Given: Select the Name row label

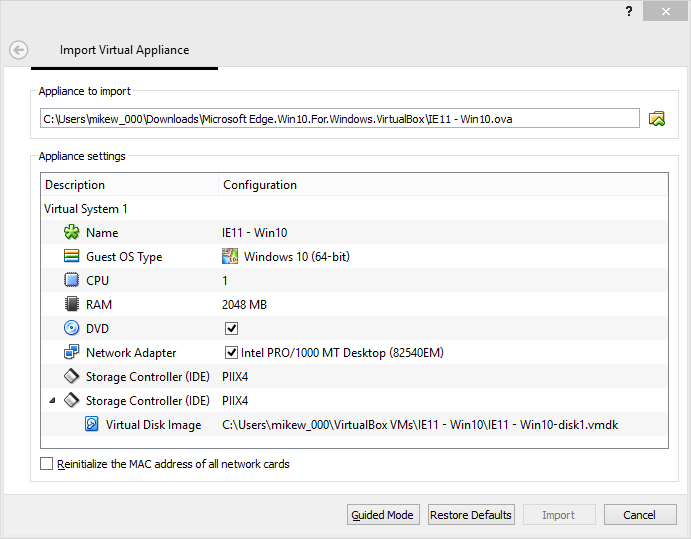Looking at the screenshot, I should 102,232.
